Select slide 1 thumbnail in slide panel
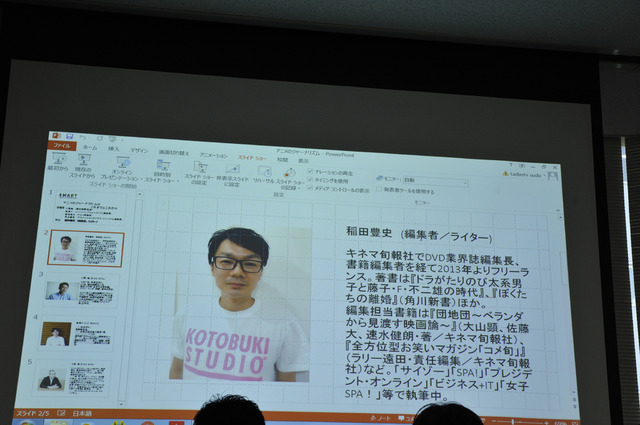This screenshot has height=425, width=640. 90,207
